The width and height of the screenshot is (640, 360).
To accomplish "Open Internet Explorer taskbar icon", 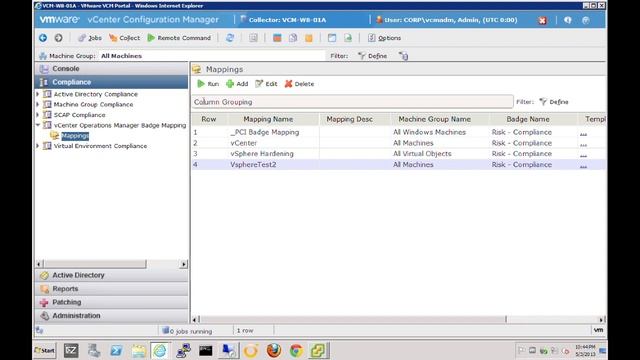I will click(x=160, y=350).
